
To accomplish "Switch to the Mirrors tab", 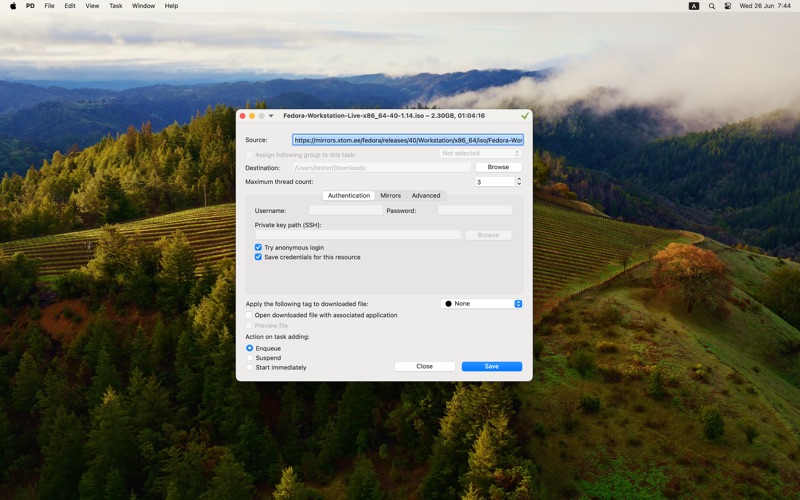I will [390, 195].
